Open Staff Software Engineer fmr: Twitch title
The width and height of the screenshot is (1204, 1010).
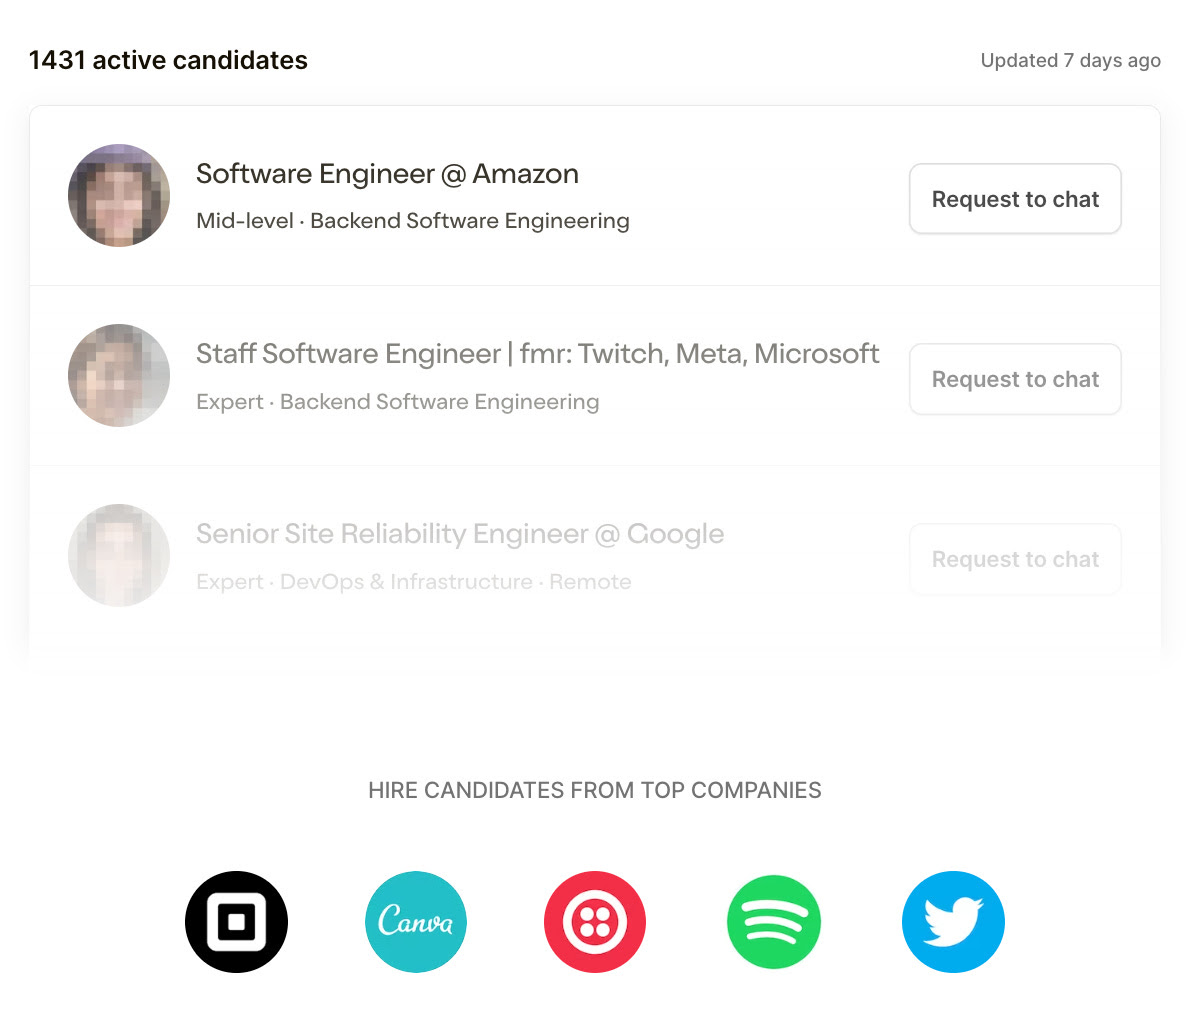point(538,354)
